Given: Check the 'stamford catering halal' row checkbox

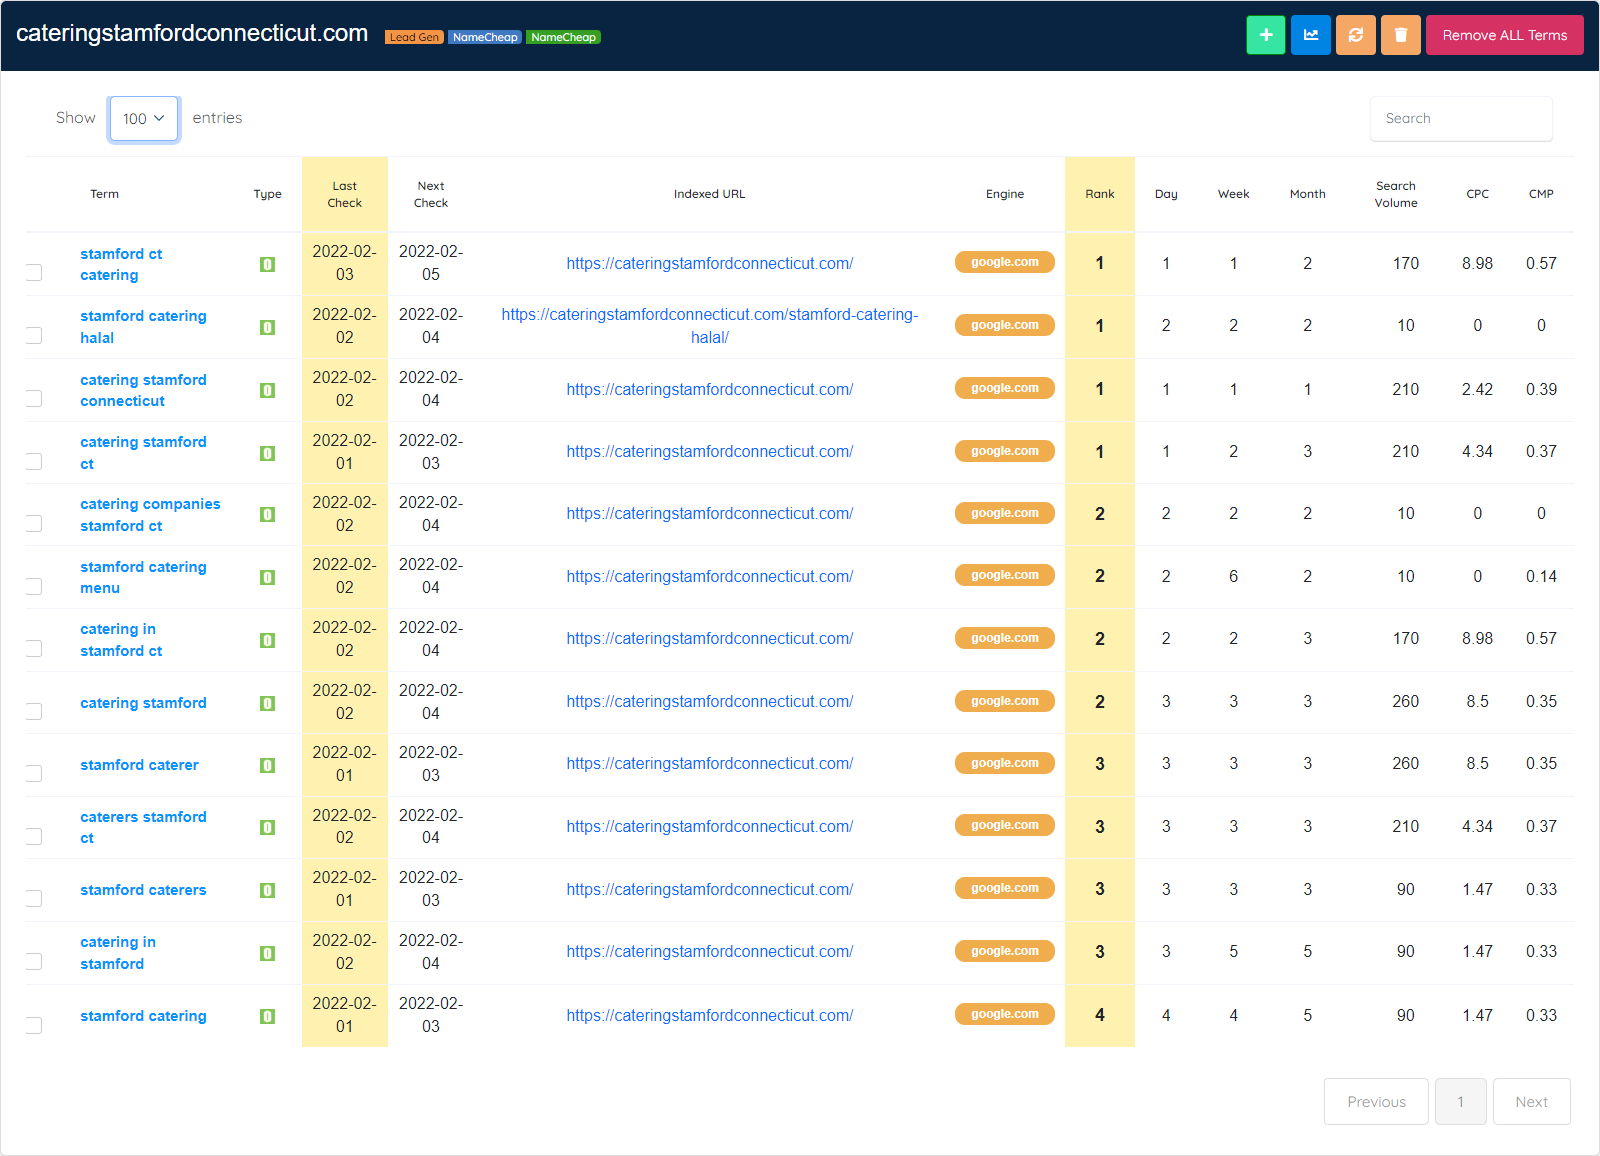Looking at the screenshot, I should pos(34,335).
